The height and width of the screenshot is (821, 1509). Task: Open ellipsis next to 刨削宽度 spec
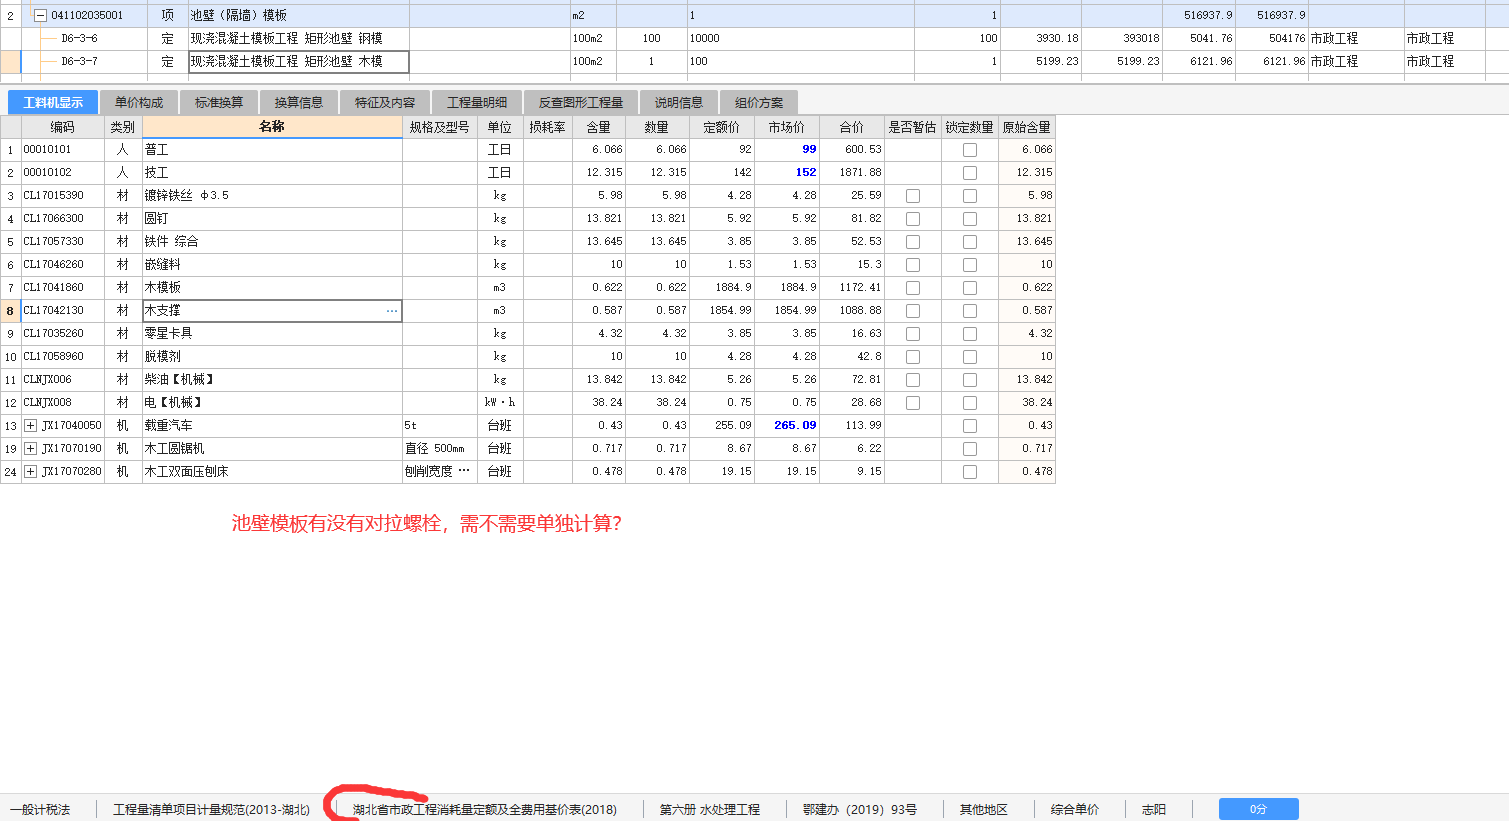pos(464,471)
